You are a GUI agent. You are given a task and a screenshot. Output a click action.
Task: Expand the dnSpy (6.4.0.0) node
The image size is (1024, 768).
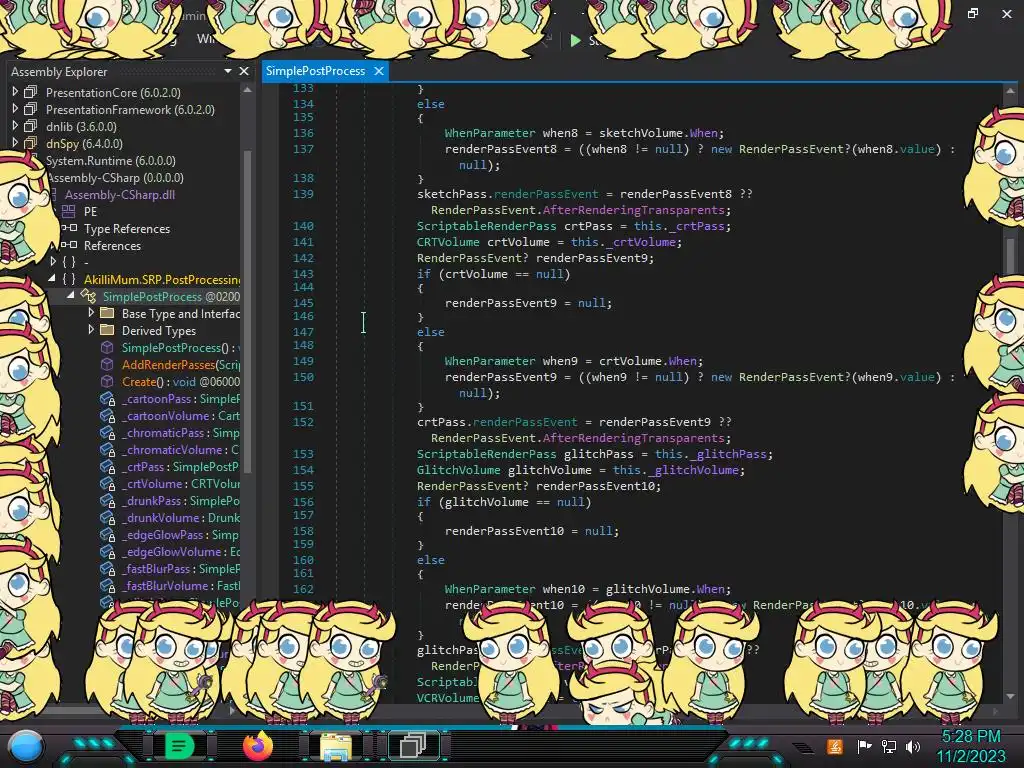14,143
